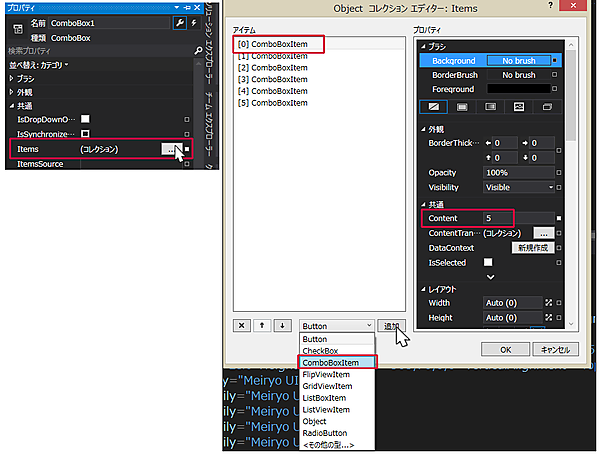600x455 pixels.
Task: Click the OK button
Action: pos(505,350)
